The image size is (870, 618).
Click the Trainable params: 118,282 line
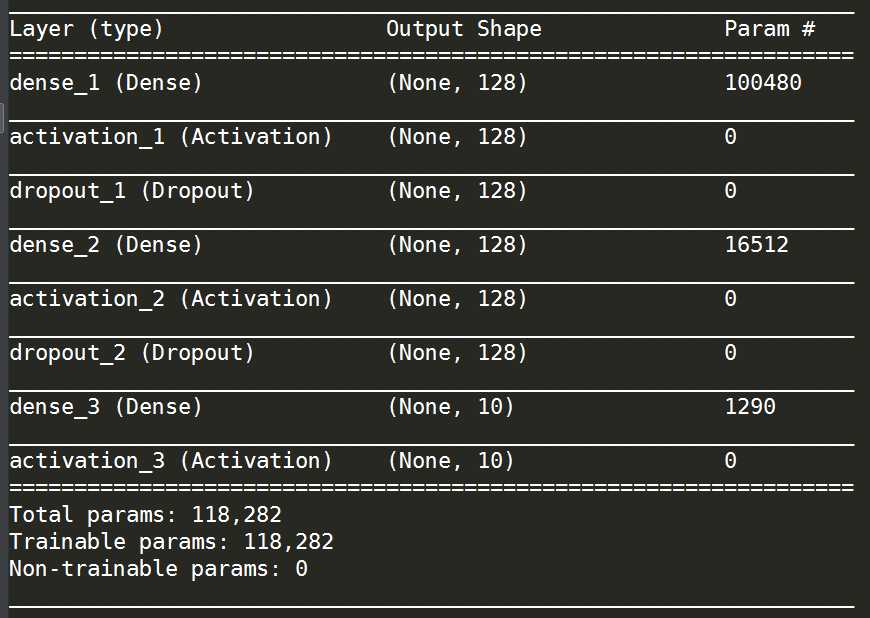[x=171, y=542]
